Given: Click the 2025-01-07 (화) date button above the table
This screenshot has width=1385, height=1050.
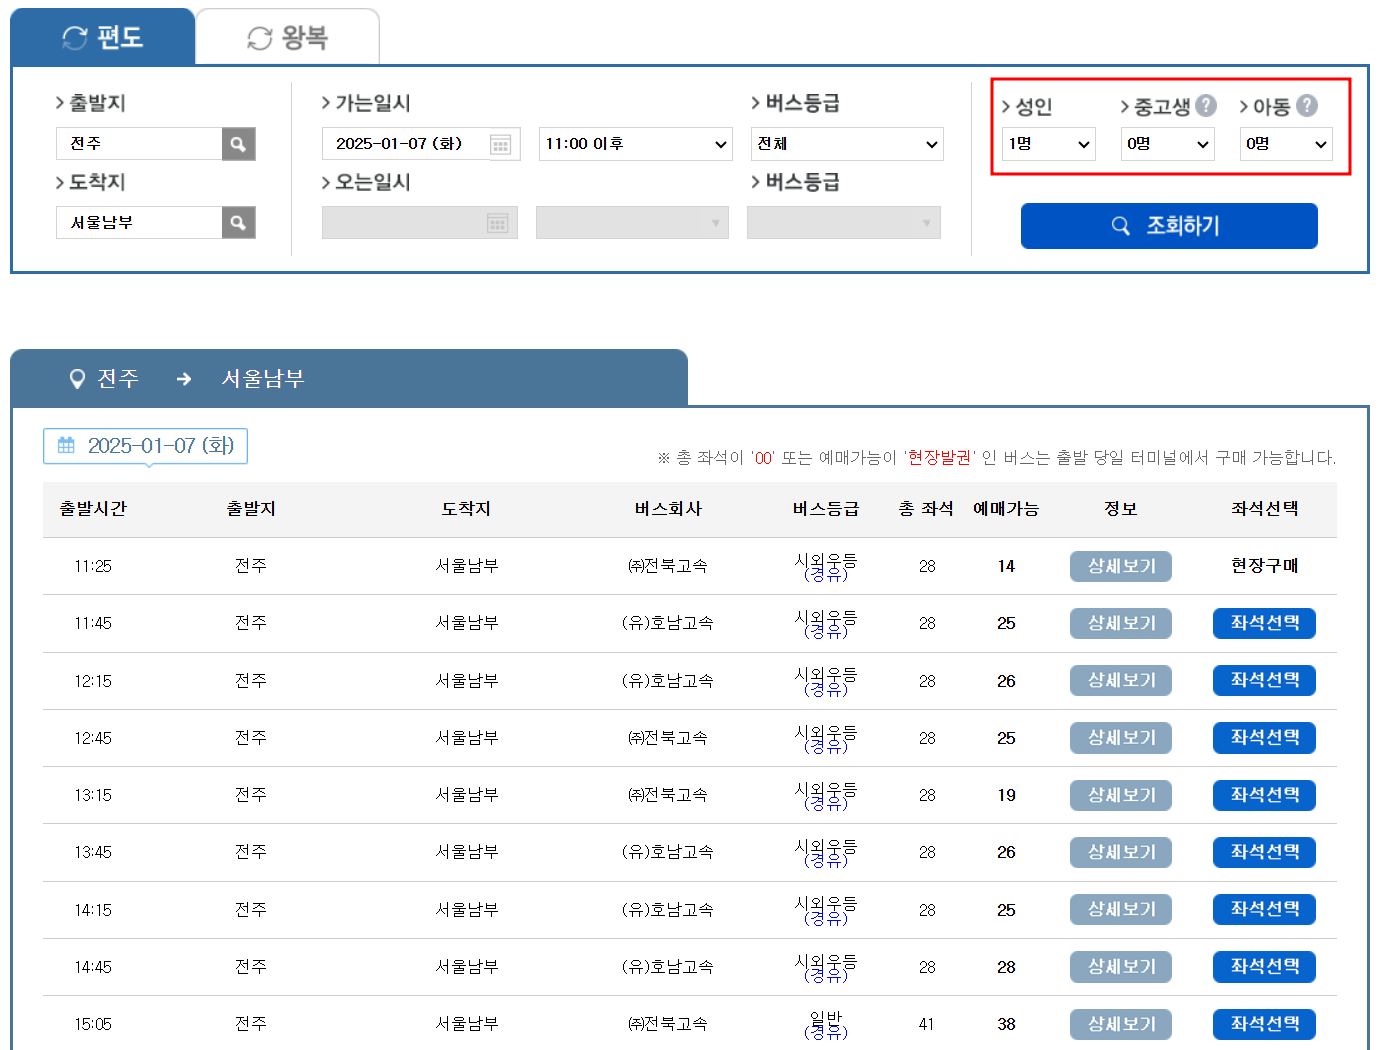Looking at the screenshot, I should [x=145, y=446].
